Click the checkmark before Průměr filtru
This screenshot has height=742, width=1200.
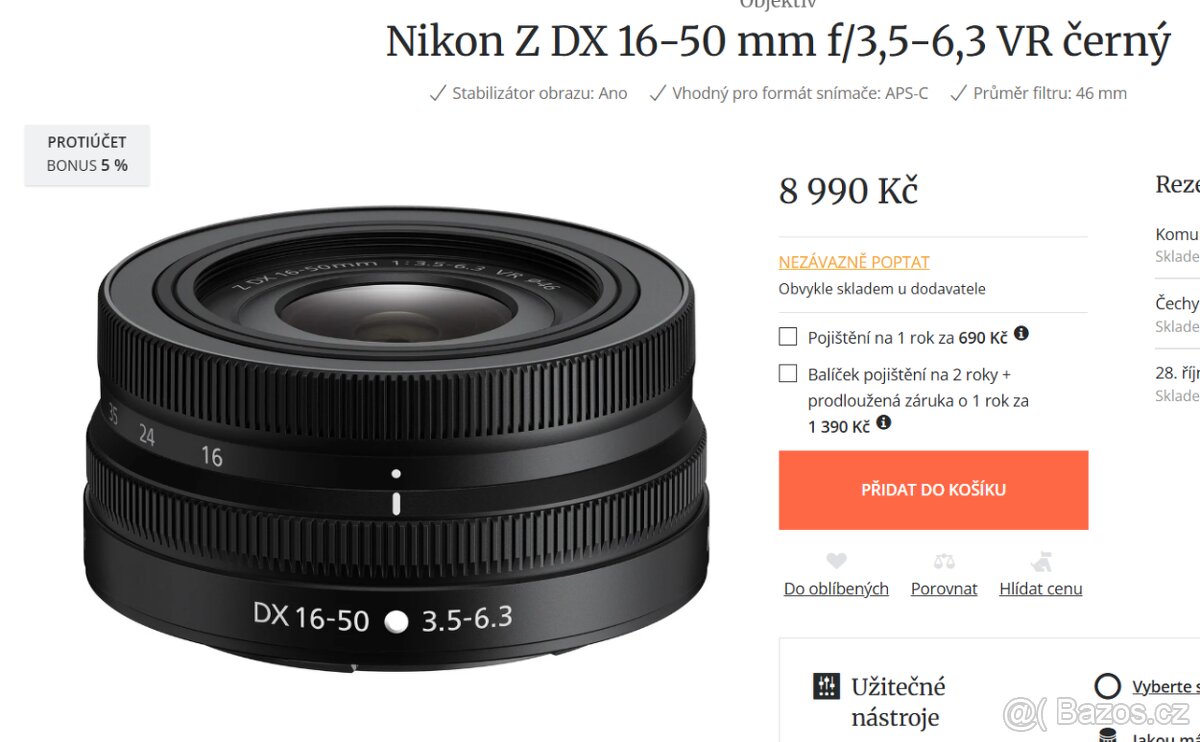coord(958,93)
